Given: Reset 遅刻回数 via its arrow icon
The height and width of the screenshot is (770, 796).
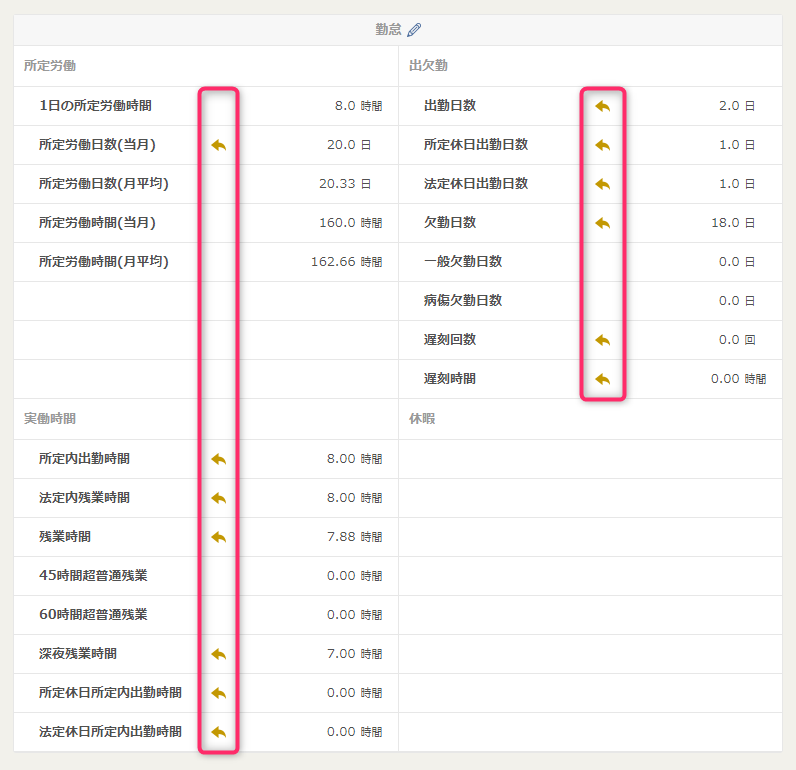Looking at the screenshot, I should [602, 340].
